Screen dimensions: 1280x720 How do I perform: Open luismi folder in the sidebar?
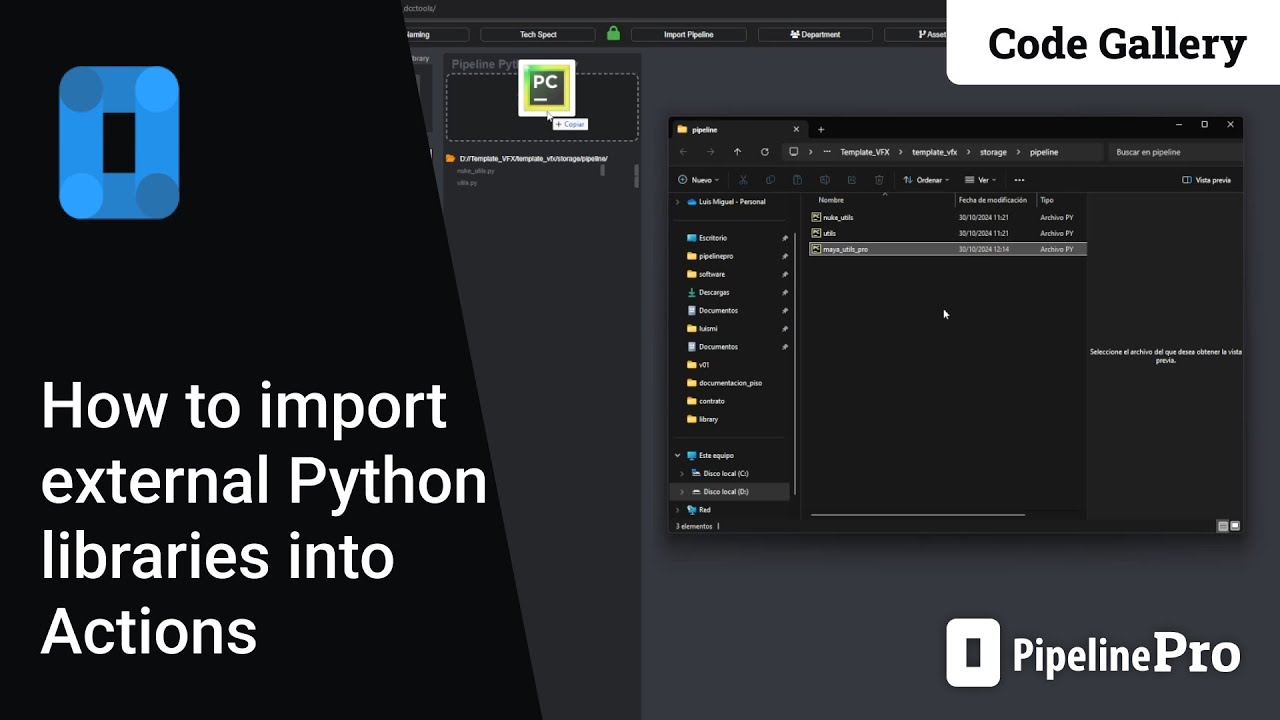pos(708,328)
